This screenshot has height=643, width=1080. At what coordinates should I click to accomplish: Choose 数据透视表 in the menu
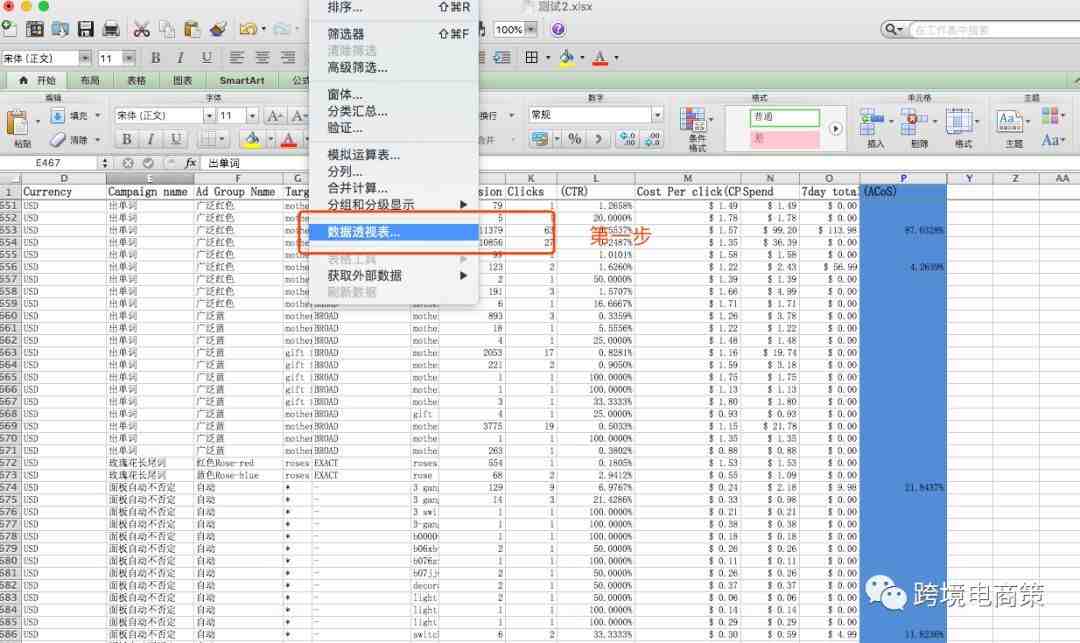394,232
